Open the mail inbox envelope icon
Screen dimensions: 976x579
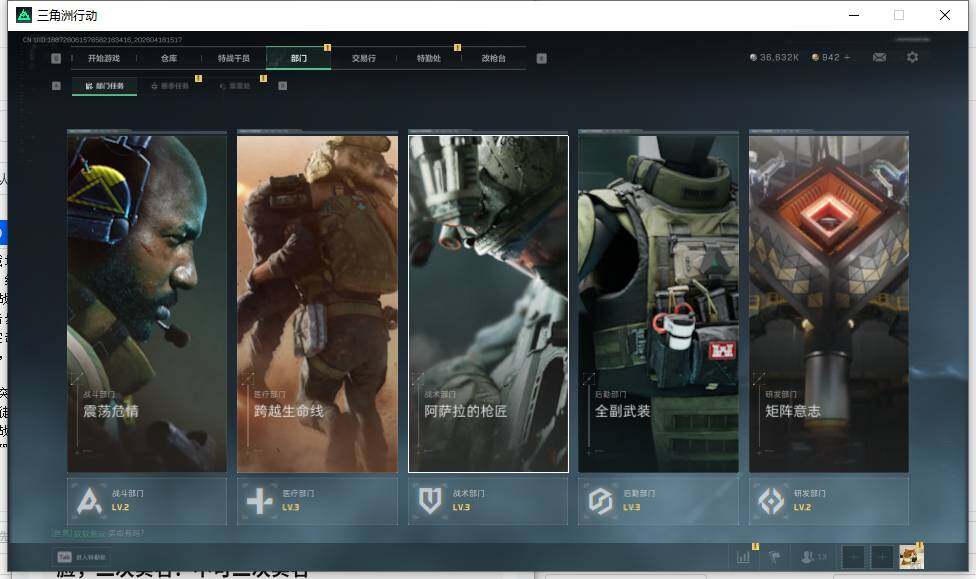point(880,57)
